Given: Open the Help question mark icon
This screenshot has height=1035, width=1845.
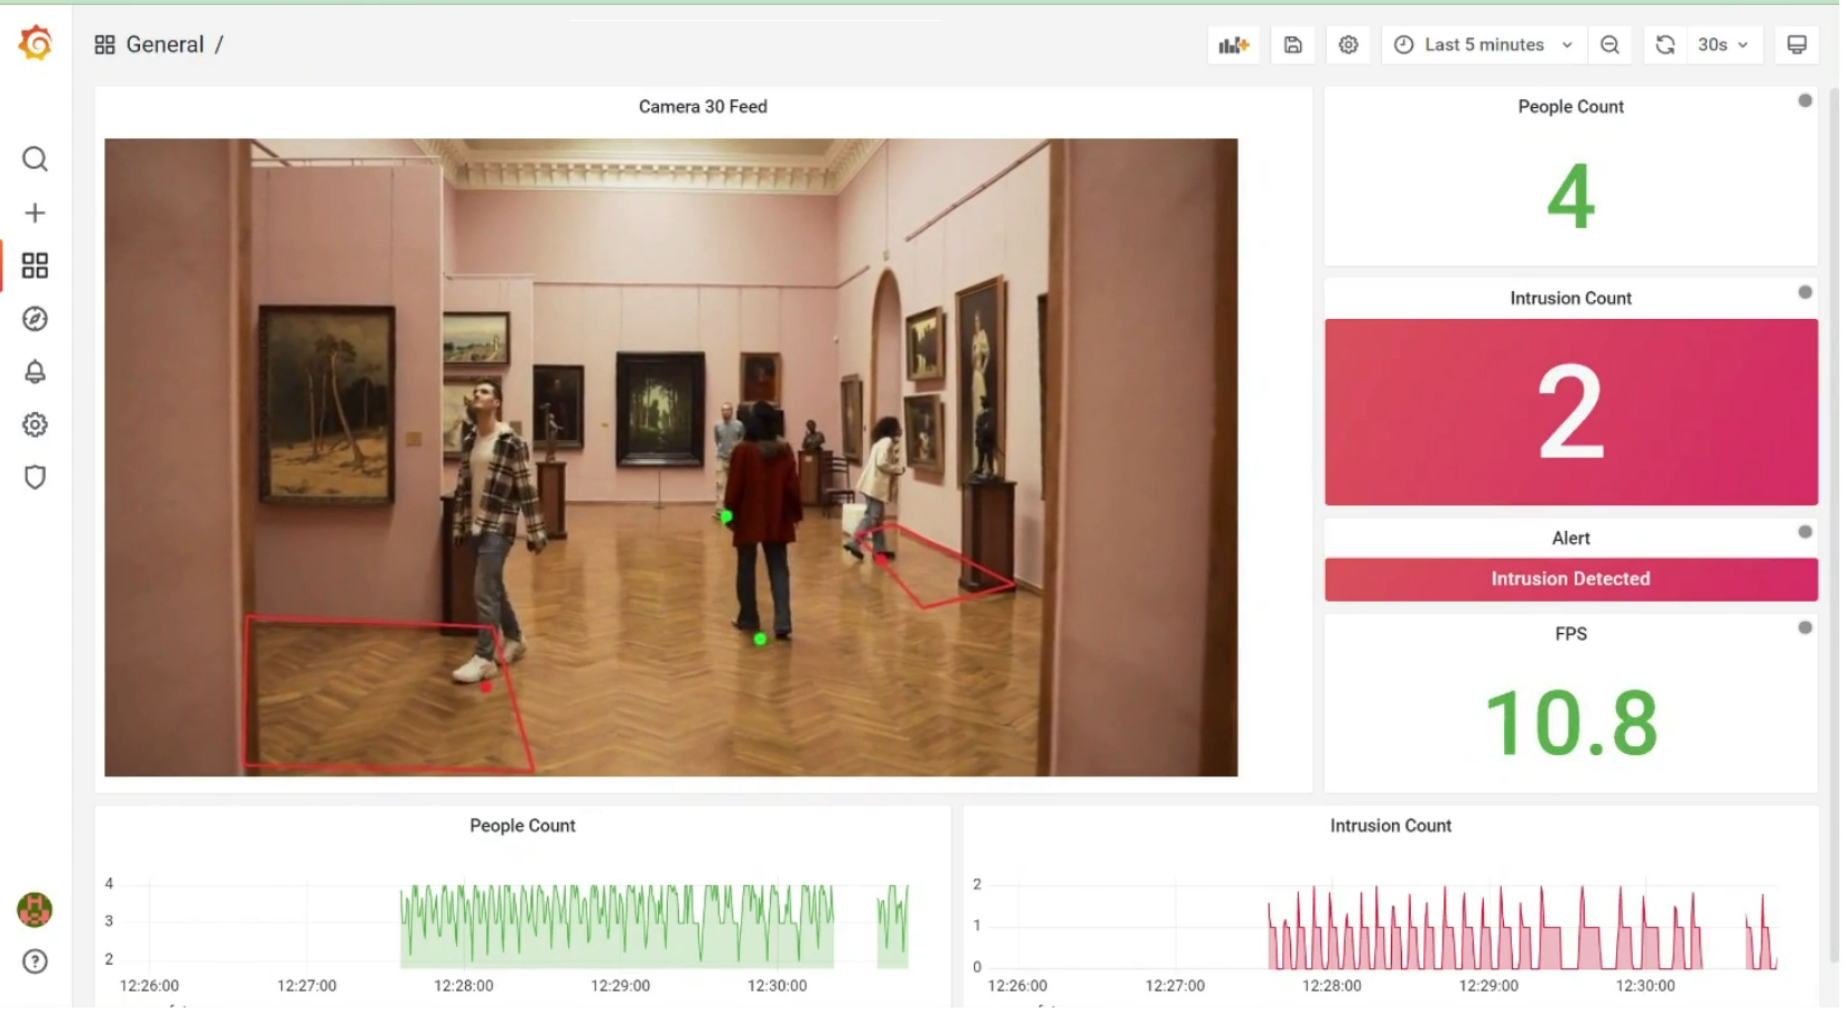Looking at the screenshot, I should (35, 962).
